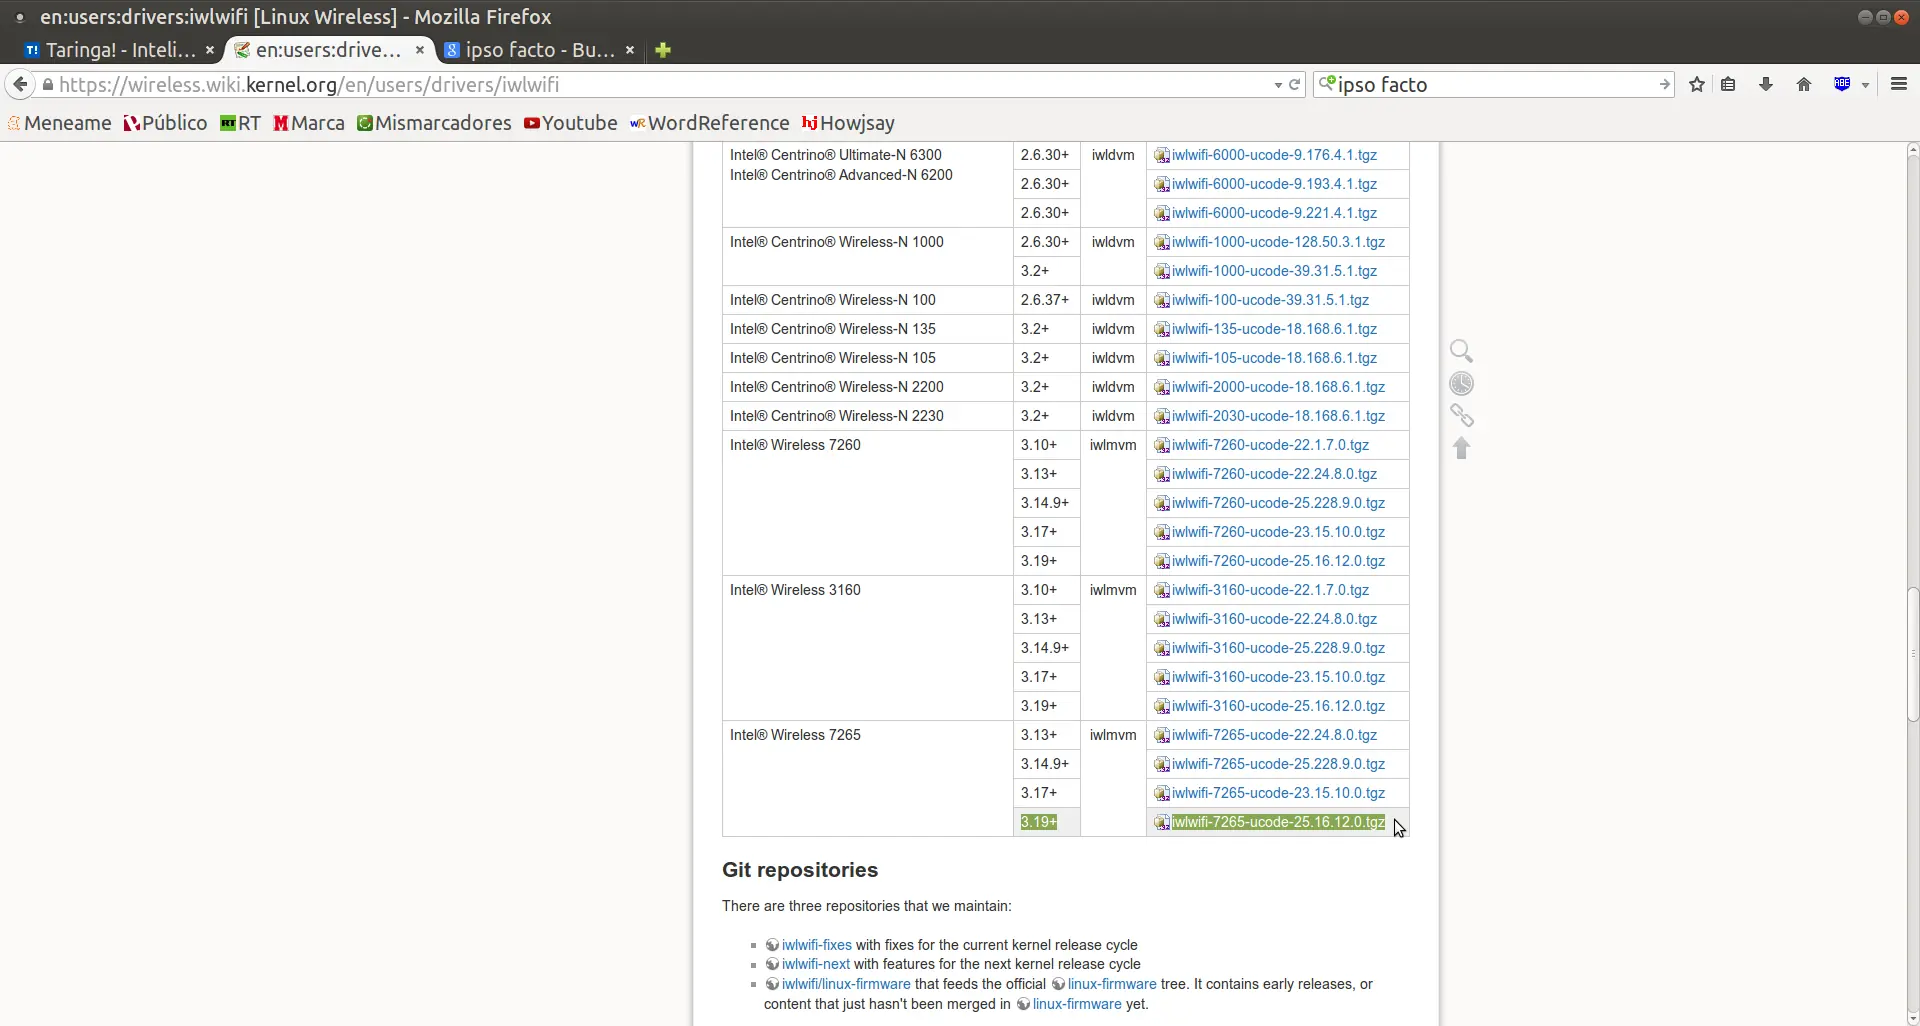
Task: Reload the page using the refresh icon
Action: click(x=1294, y=85)
